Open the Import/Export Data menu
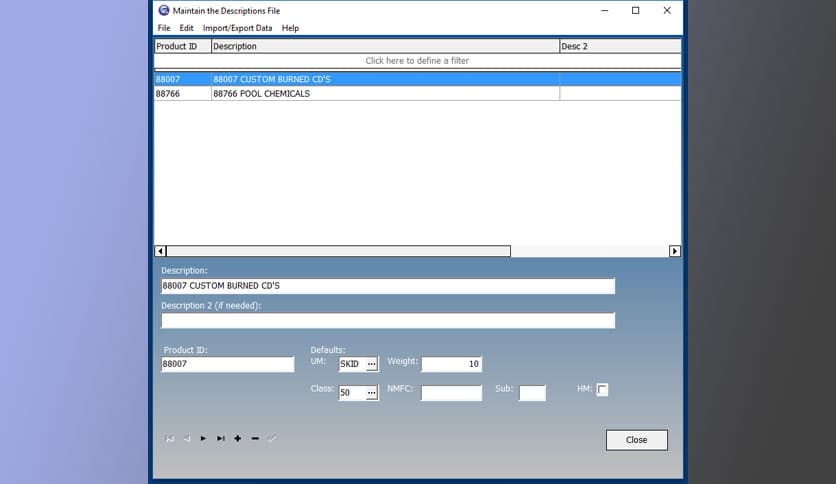Viewport: 836px width, 484px height. tap(237, 28)
